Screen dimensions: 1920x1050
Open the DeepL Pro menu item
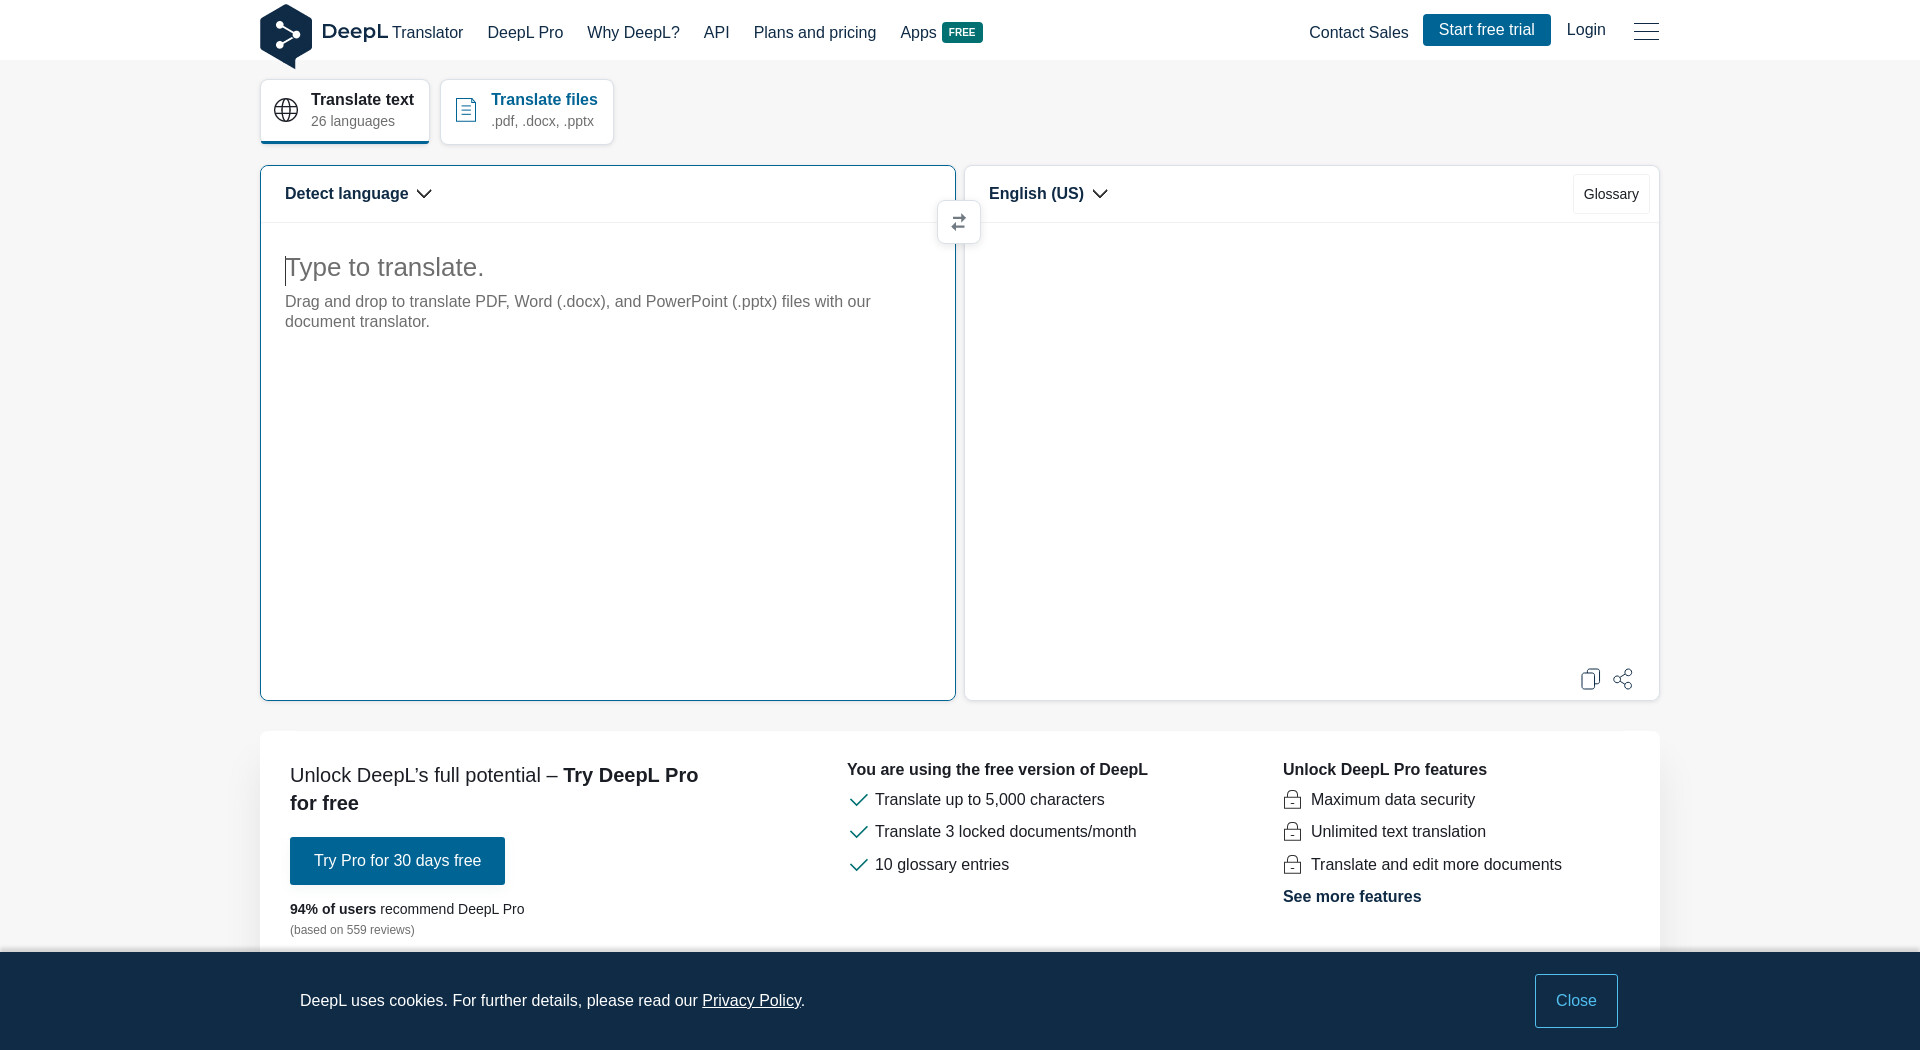pos(525,32)
